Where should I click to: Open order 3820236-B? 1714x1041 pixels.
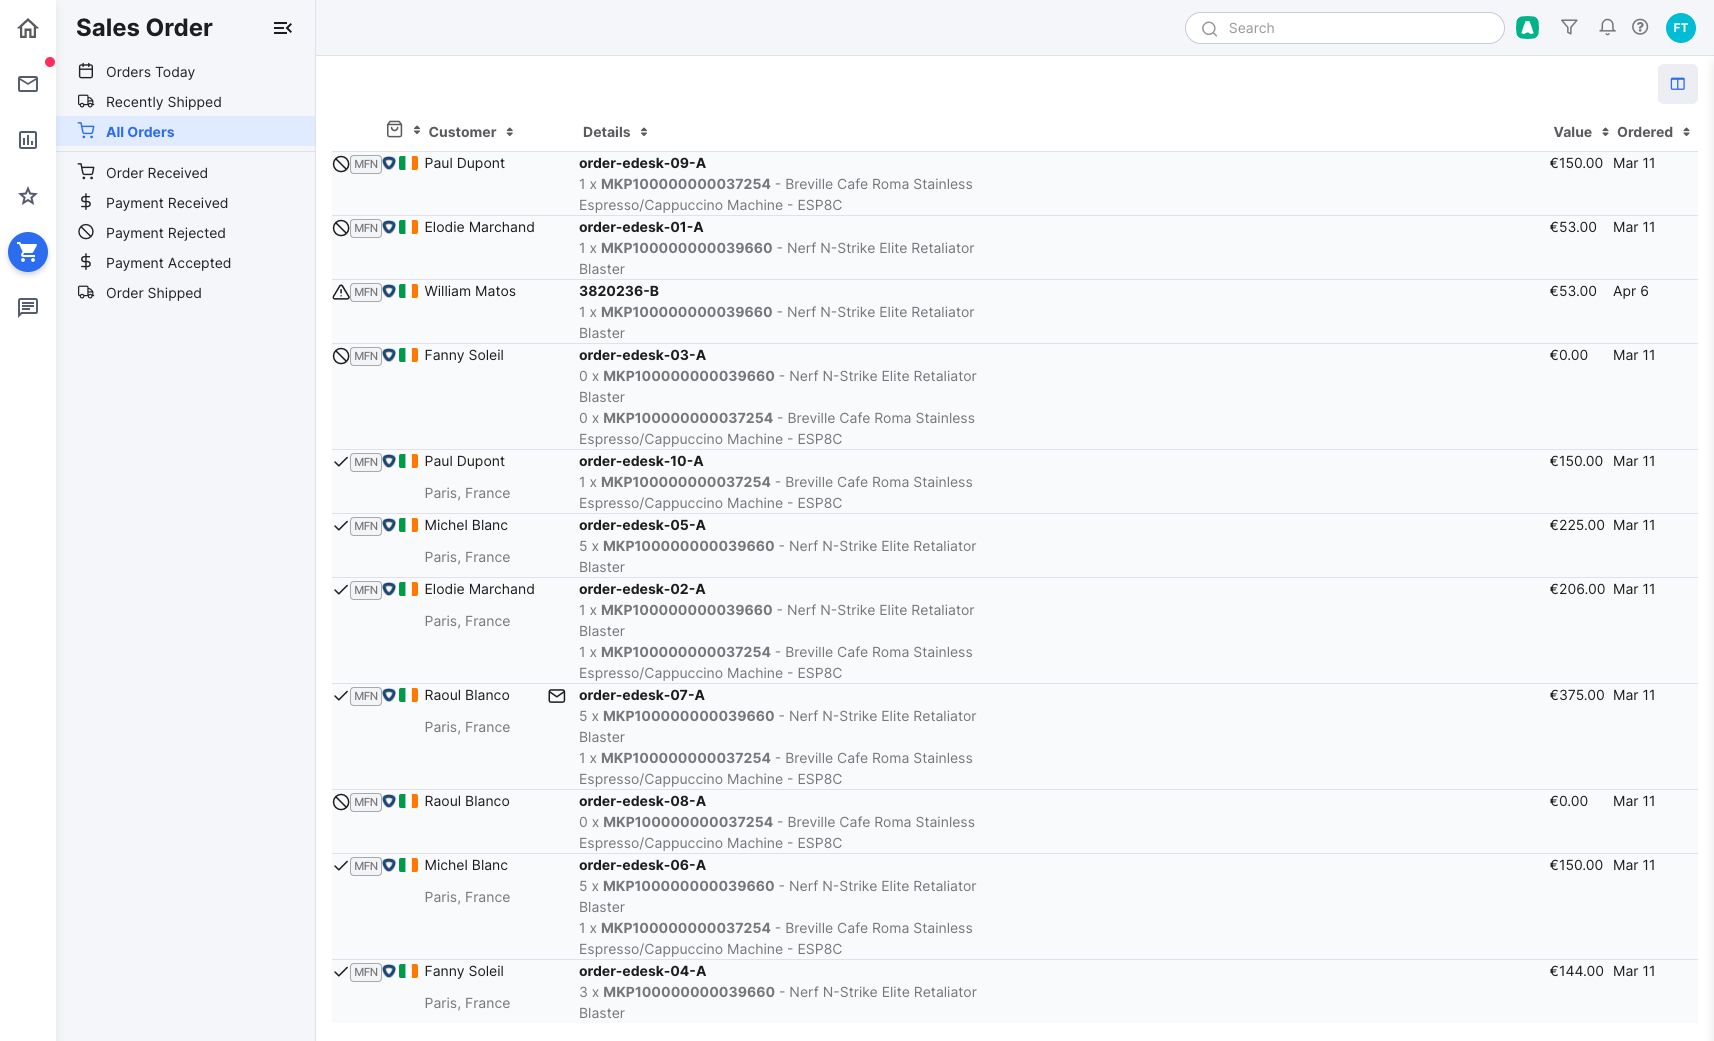click(x=619, y=291)
